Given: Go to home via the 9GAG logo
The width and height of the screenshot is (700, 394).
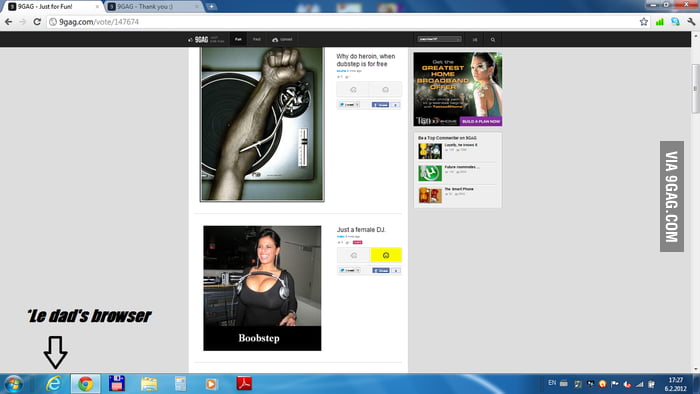Looking at the screenshot, I should pyautogui.click(x=201, y=40).
